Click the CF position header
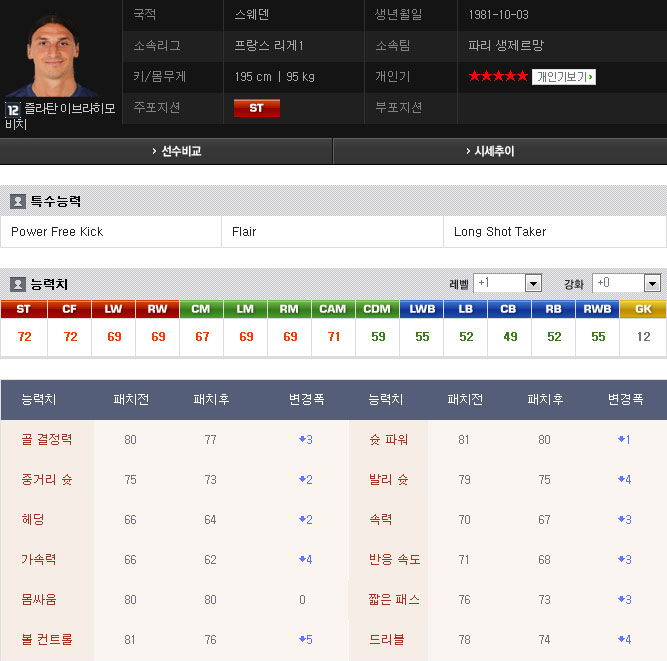 pos(69,309)
